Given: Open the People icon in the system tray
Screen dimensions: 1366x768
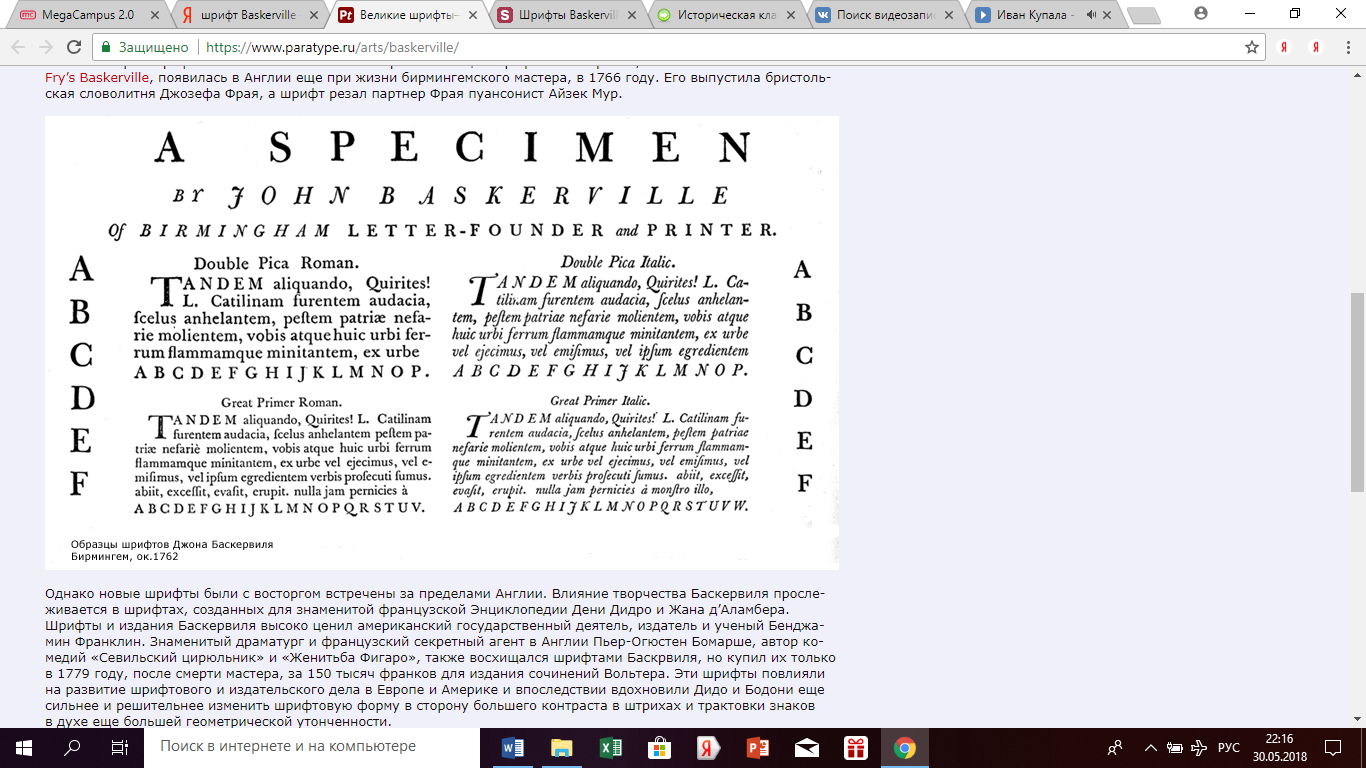Looking at the screenshot, I should coord(1115,747).
